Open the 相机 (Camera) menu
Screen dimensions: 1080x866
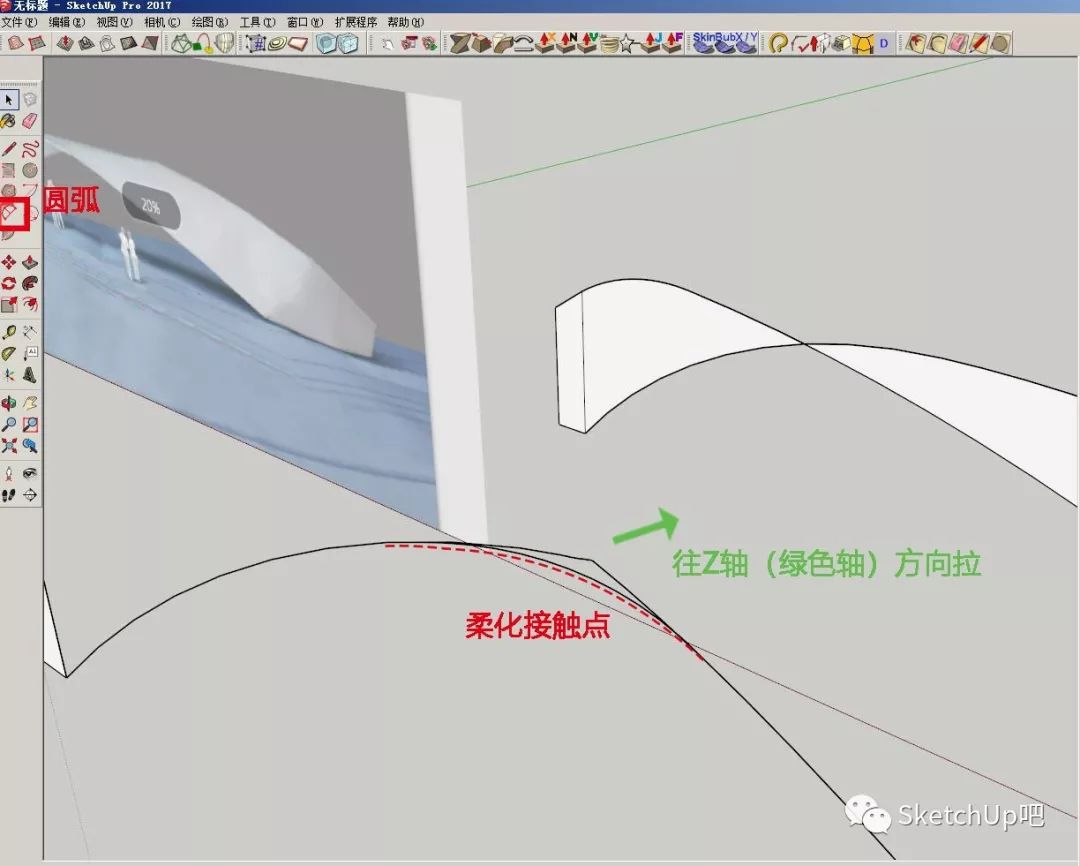point(162,22)
